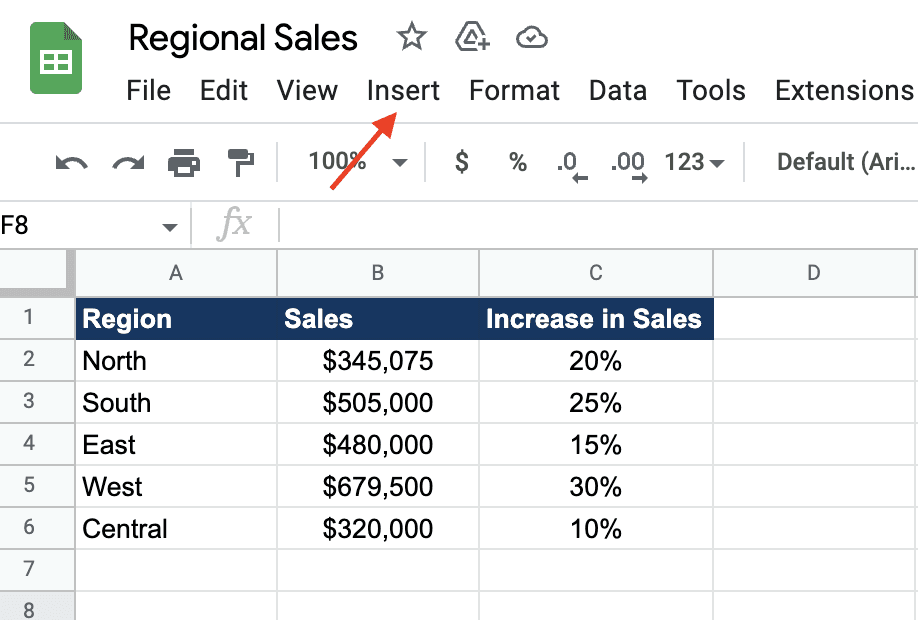Open the Extensions menu
Screen dimensions: 918x620
(x=844, y=91)
